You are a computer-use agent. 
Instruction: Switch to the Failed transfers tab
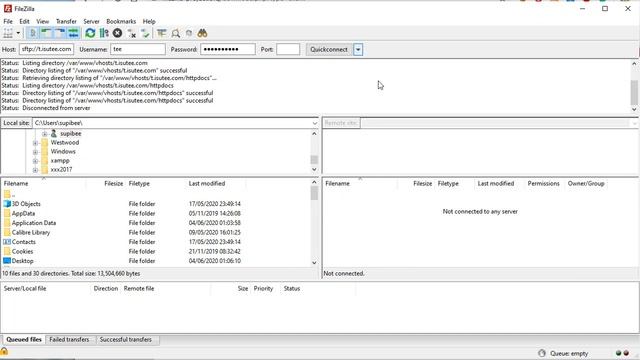click(x=69, y=340)
